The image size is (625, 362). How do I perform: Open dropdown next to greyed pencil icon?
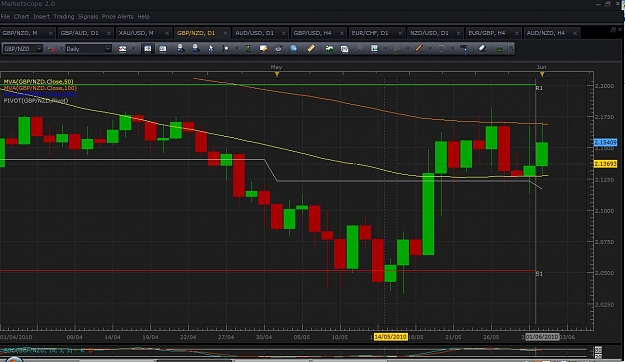(407, 49)
